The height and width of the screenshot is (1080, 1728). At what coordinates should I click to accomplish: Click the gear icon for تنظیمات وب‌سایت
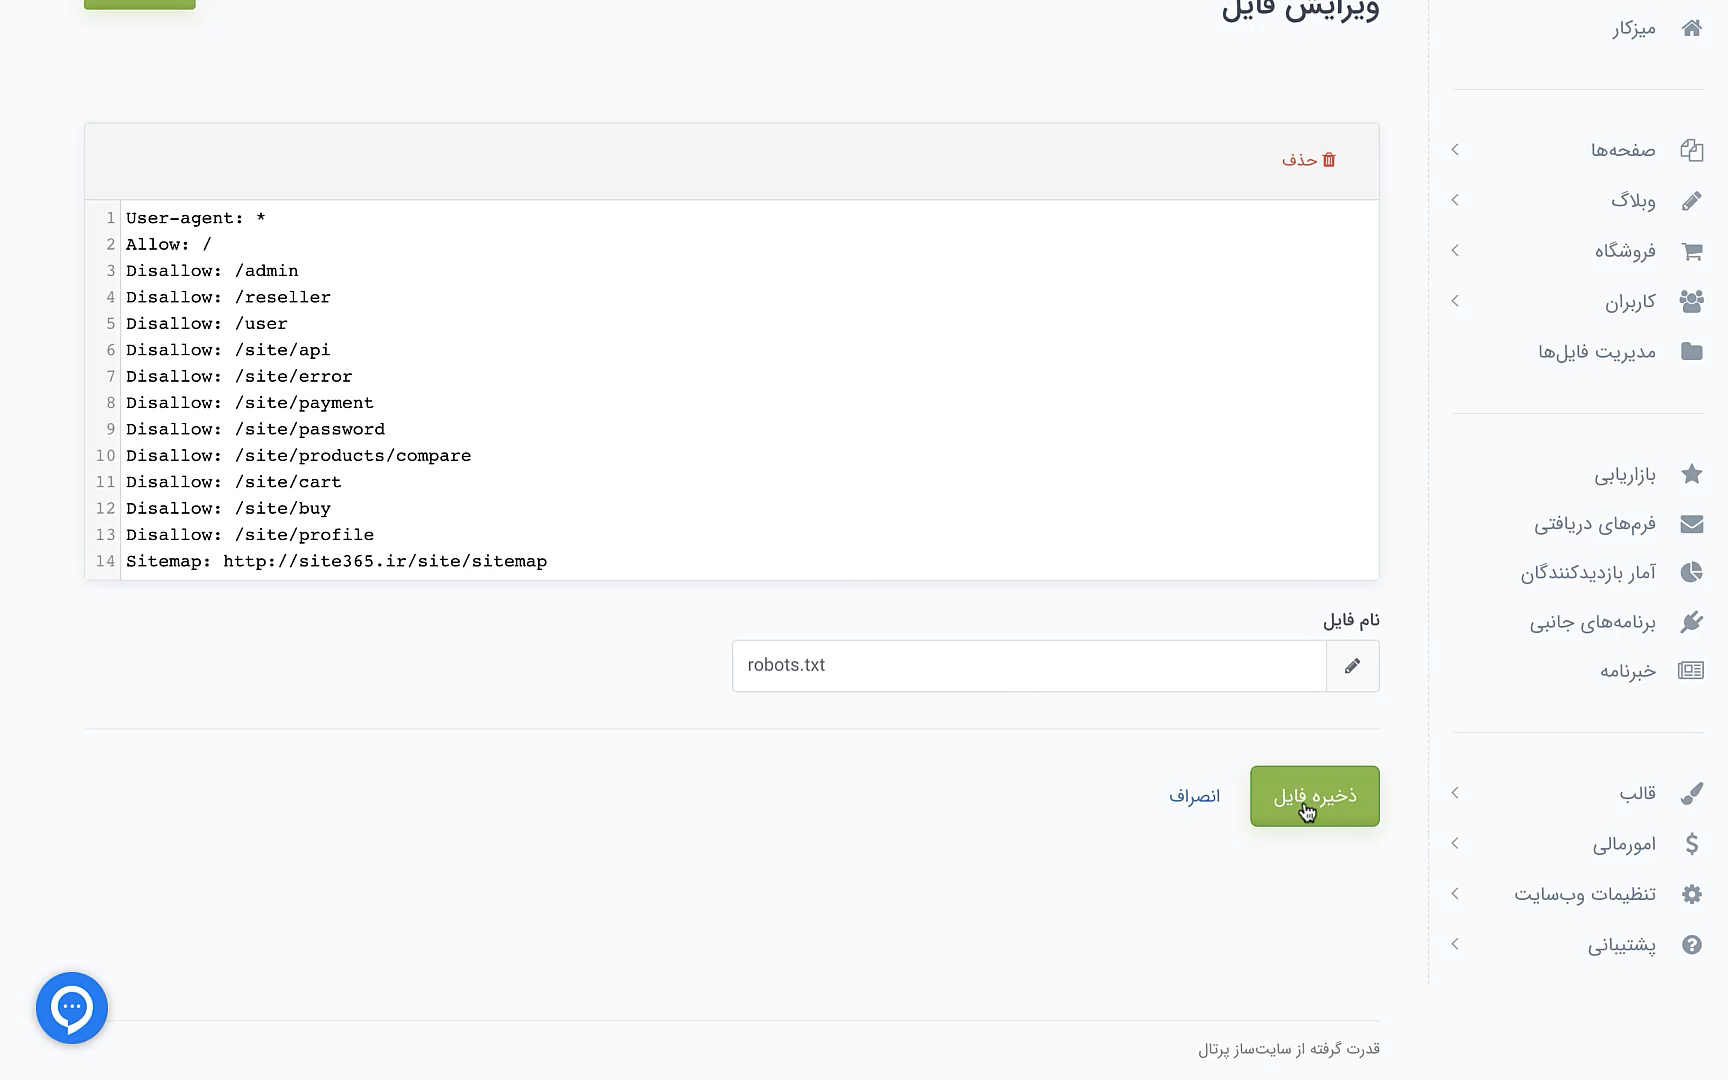[x=1691, y=894]
